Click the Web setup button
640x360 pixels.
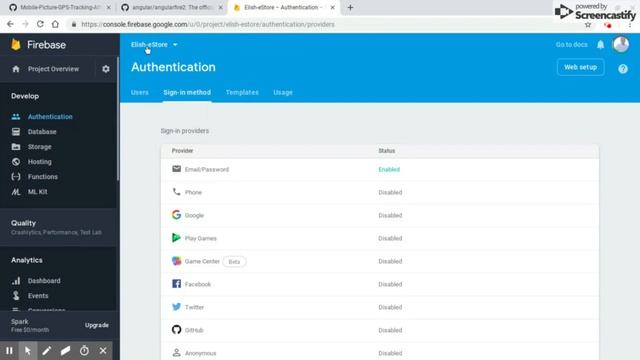[x=580, y=67]
